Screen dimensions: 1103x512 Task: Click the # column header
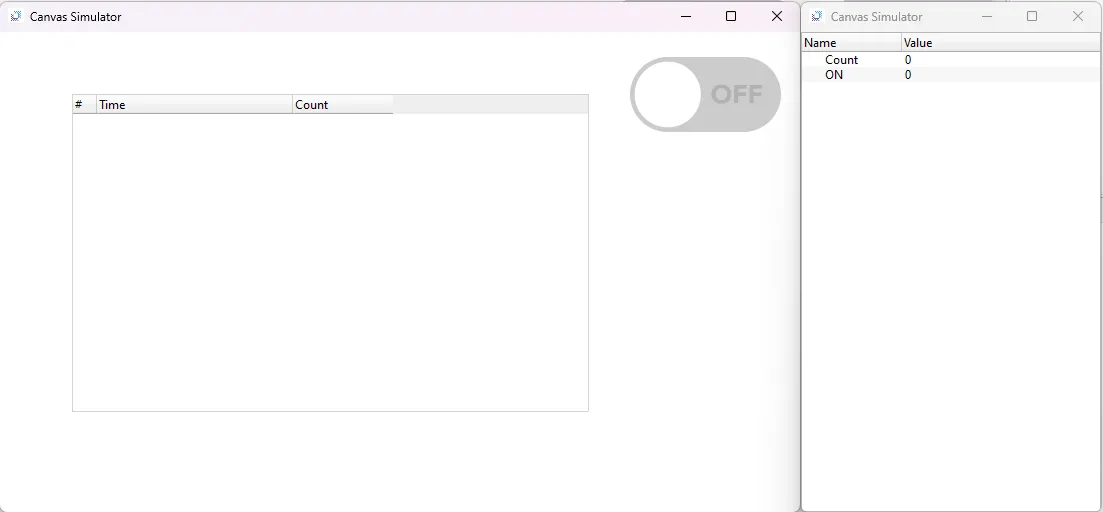[x=84, y=105]
